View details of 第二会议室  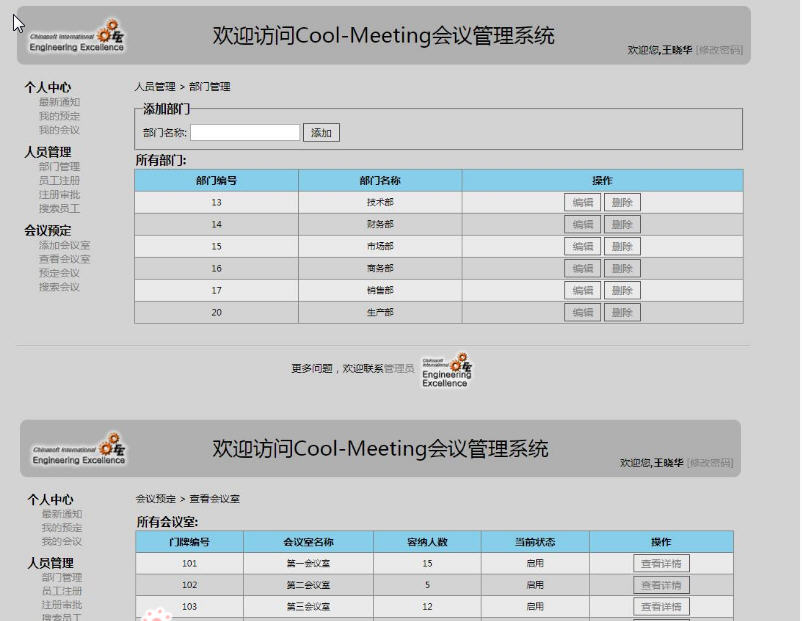point(661,585)
